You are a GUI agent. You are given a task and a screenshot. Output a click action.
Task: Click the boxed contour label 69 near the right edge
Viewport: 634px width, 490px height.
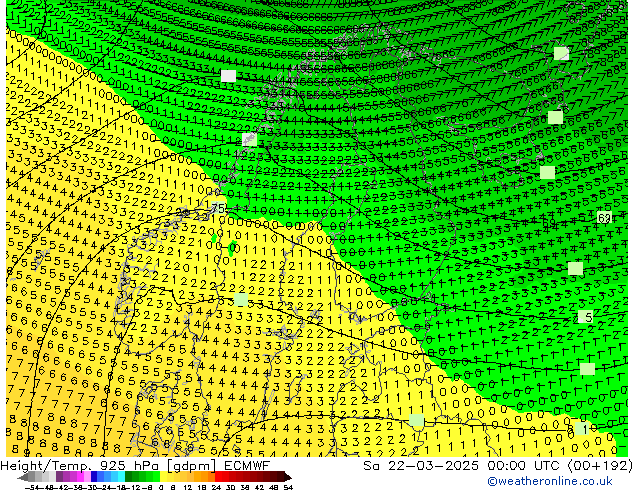tap(604, 218)
